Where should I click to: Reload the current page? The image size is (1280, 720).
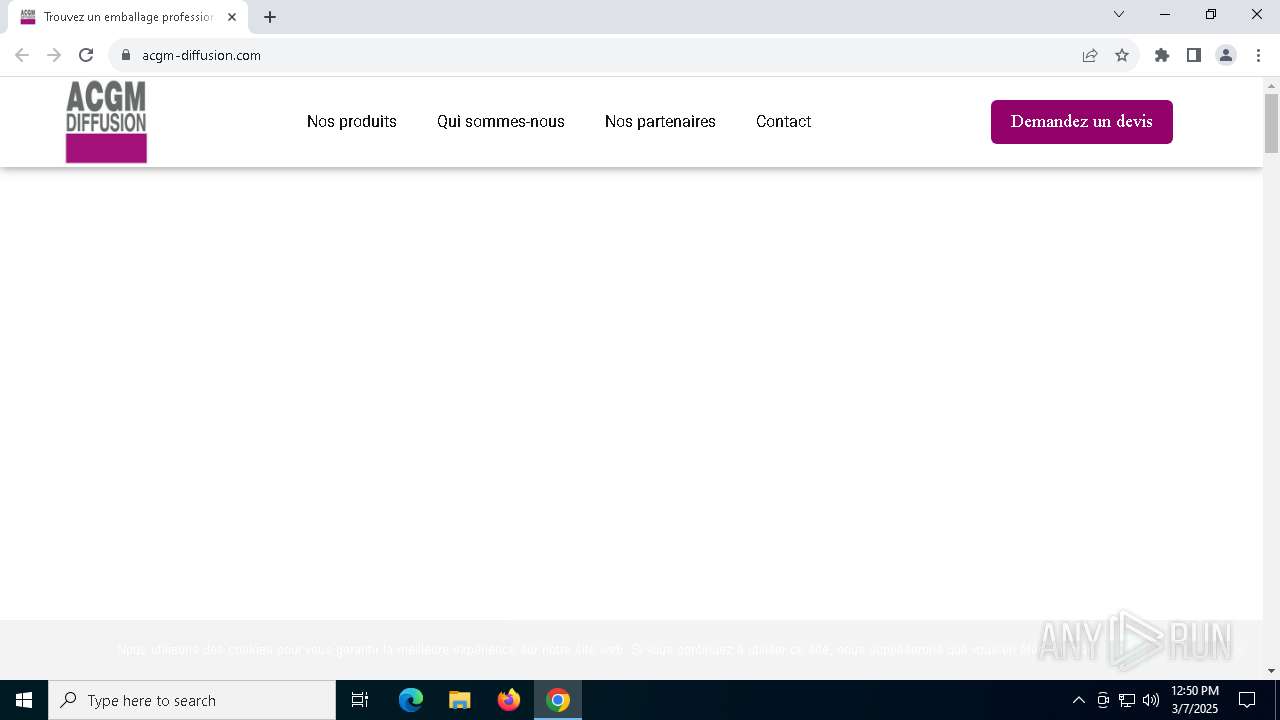(86, 55)
